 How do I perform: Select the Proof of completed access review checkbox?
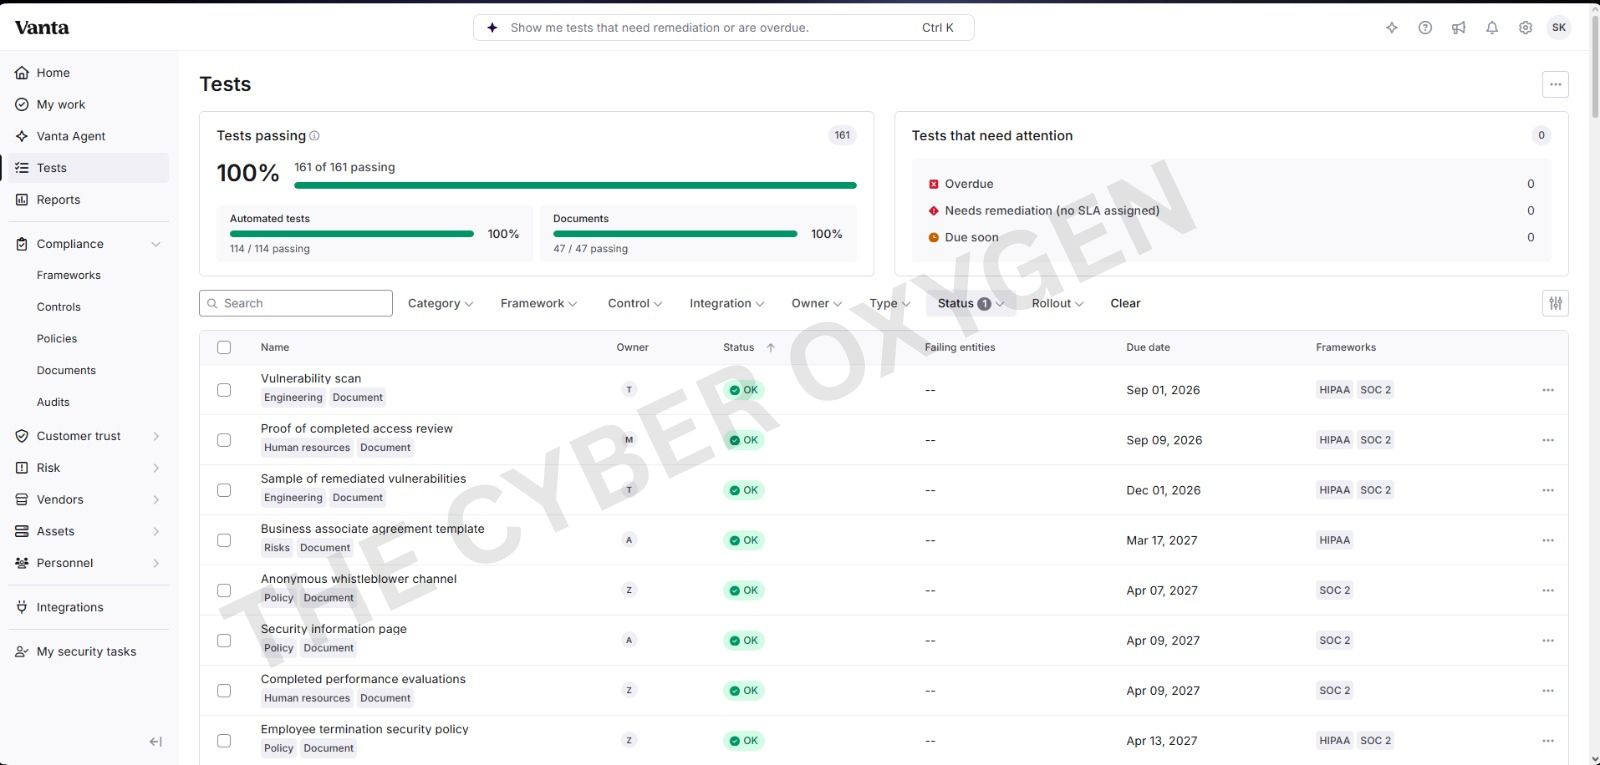tap(224, 440)
